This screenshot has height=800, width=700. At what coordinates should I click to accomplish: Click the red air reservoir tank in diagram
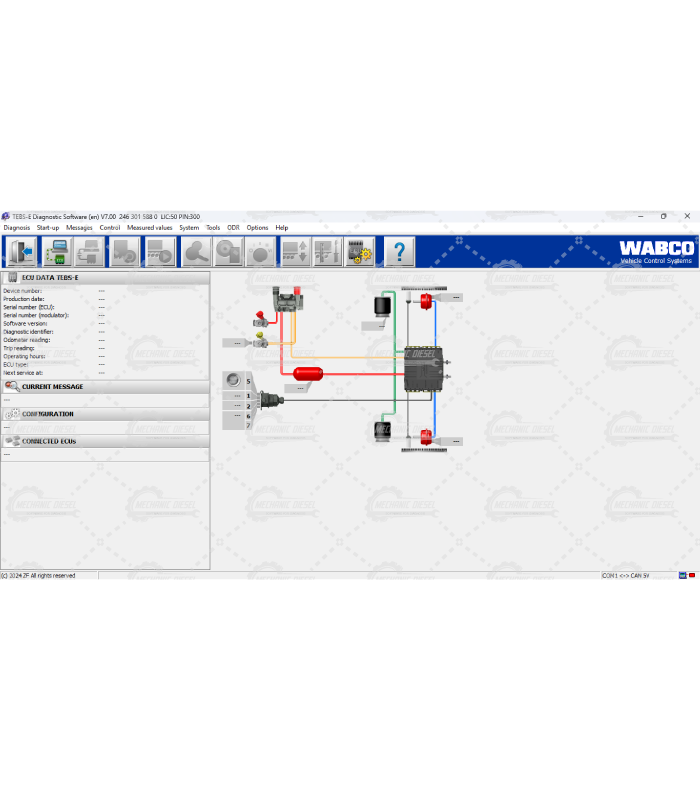308,373
